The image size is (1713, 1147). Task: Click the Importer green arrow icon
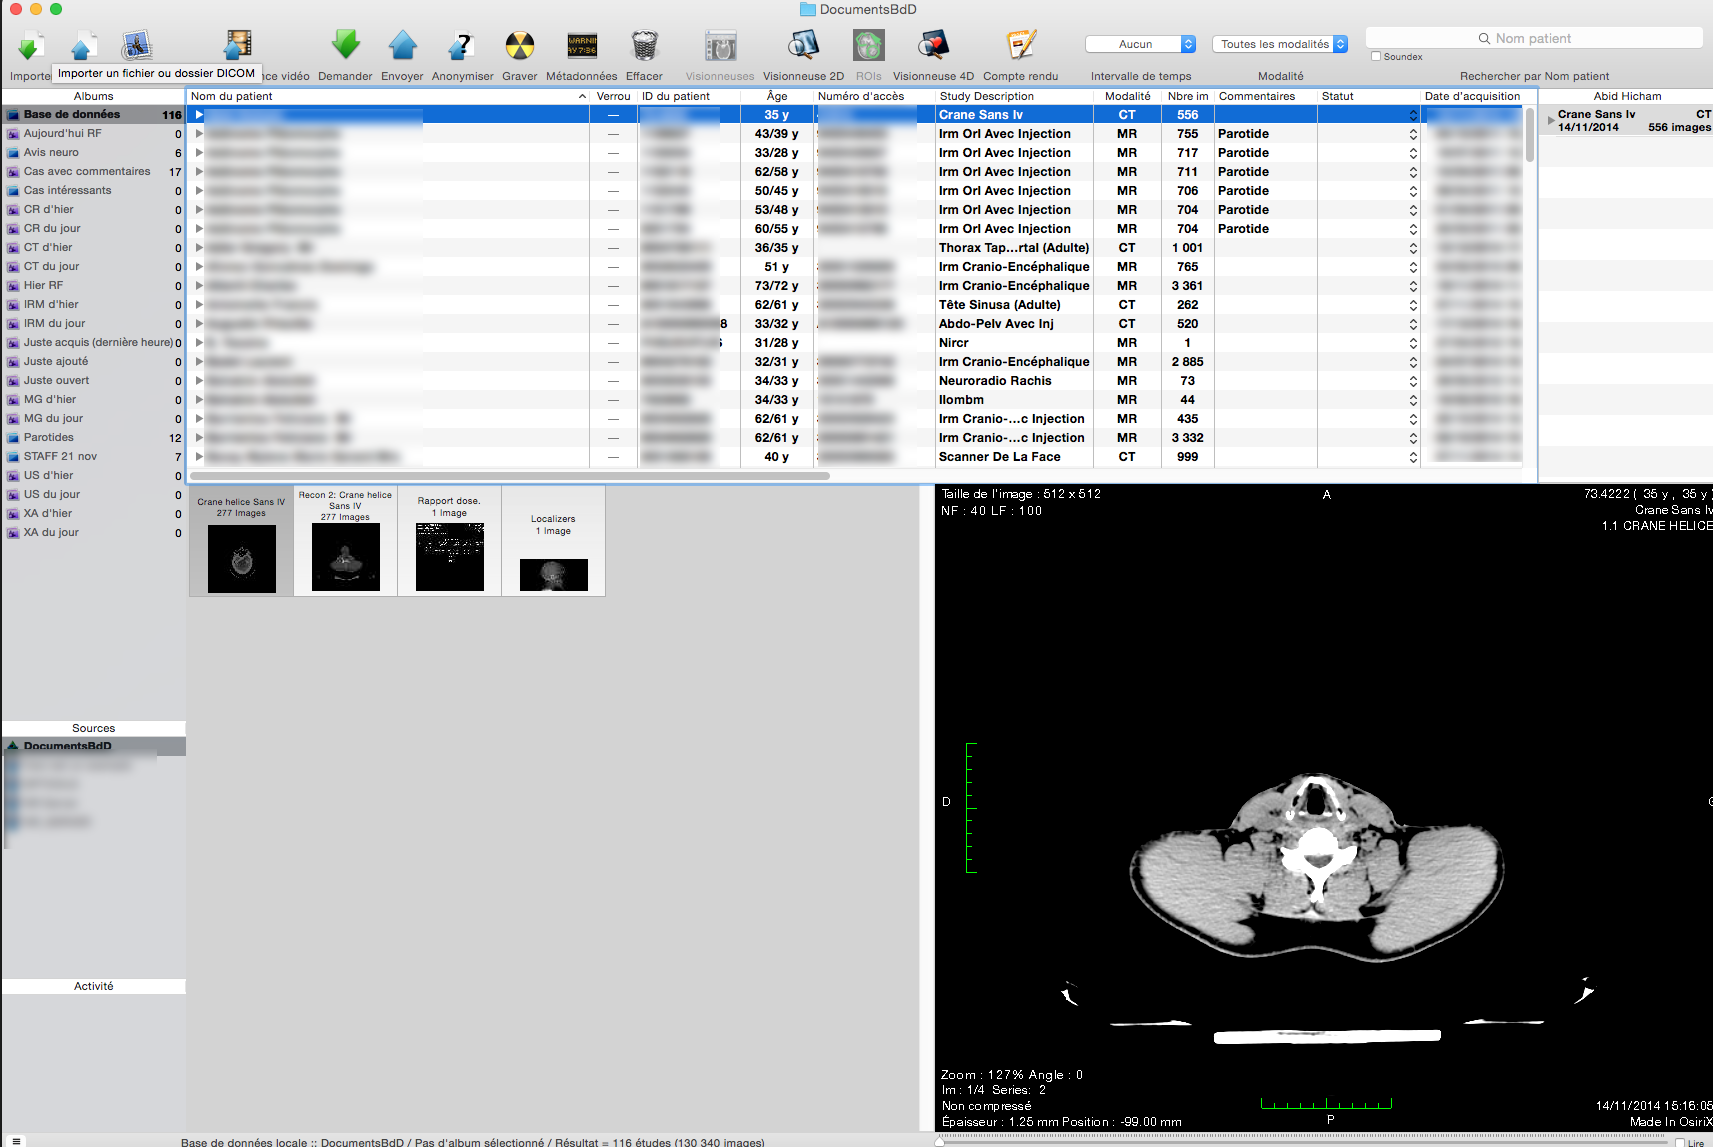[x=29, y=45]
